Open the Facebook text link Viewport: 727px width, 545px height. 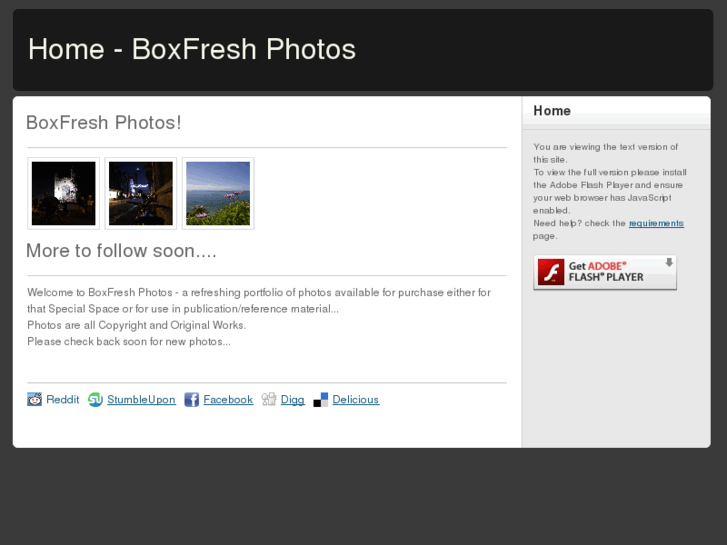tap(228, 400)
